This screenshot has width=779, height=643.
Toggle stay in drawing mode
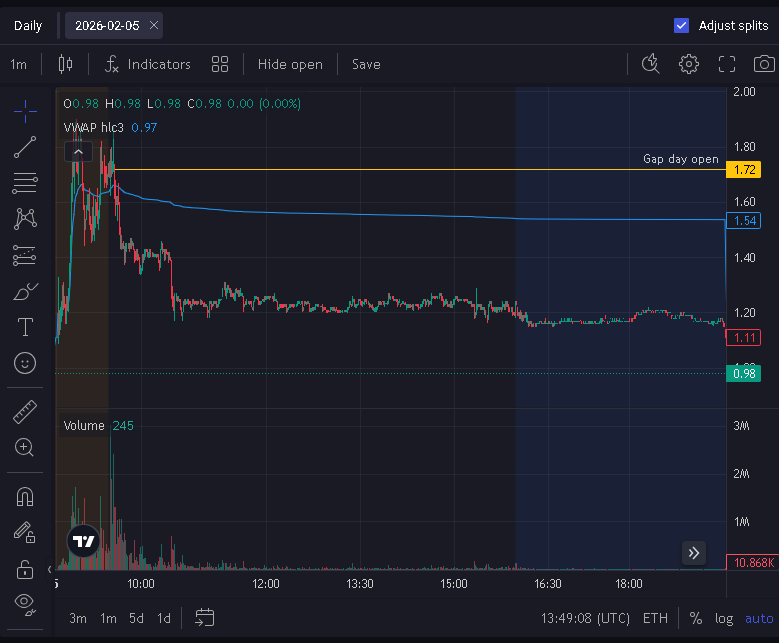point(24,532)
